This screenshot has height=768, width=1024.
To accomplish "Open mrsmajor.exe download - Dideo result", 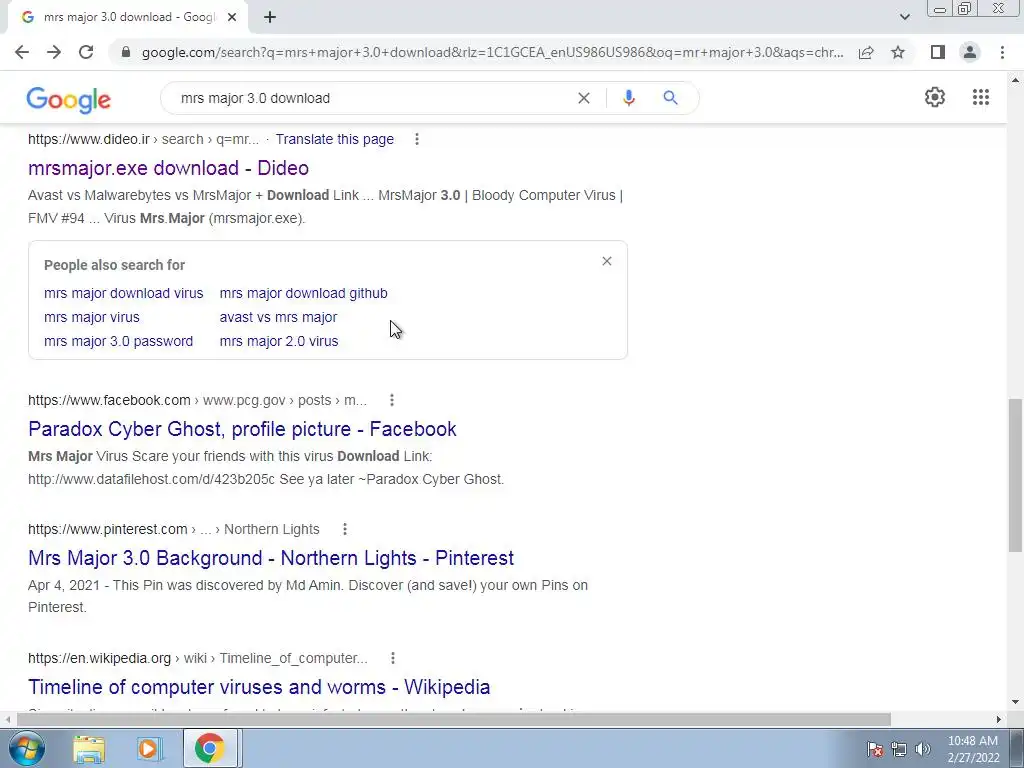I will (x=168, y=168).
